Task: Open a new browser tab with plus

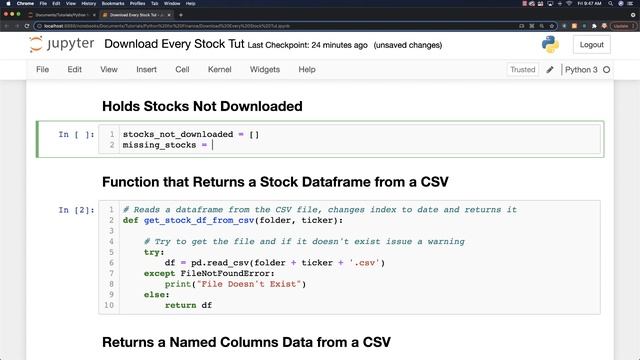Action: click(x=181, y=15)
